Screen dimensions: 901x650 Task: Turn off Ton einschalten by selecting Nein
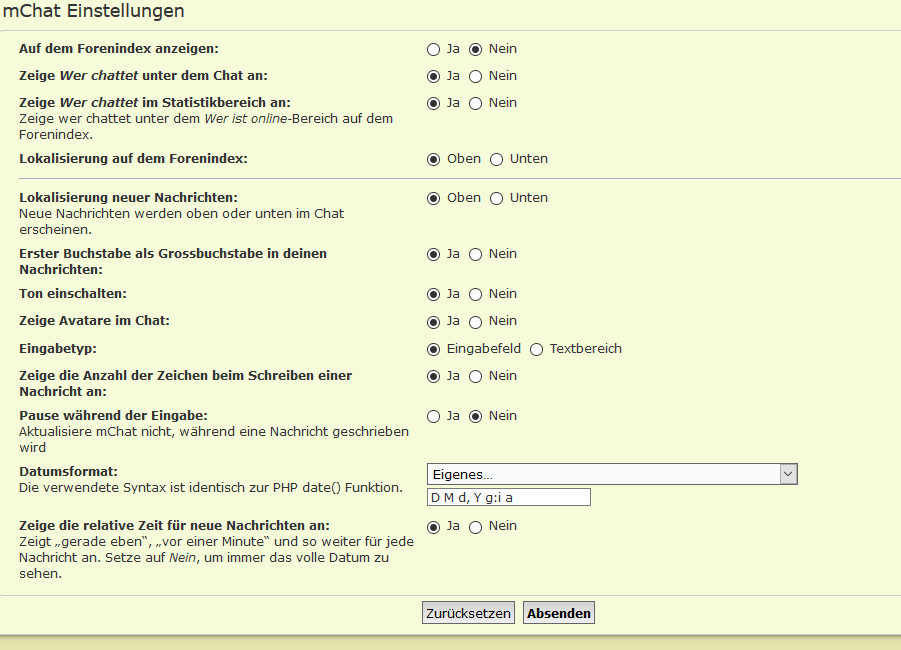476,294
